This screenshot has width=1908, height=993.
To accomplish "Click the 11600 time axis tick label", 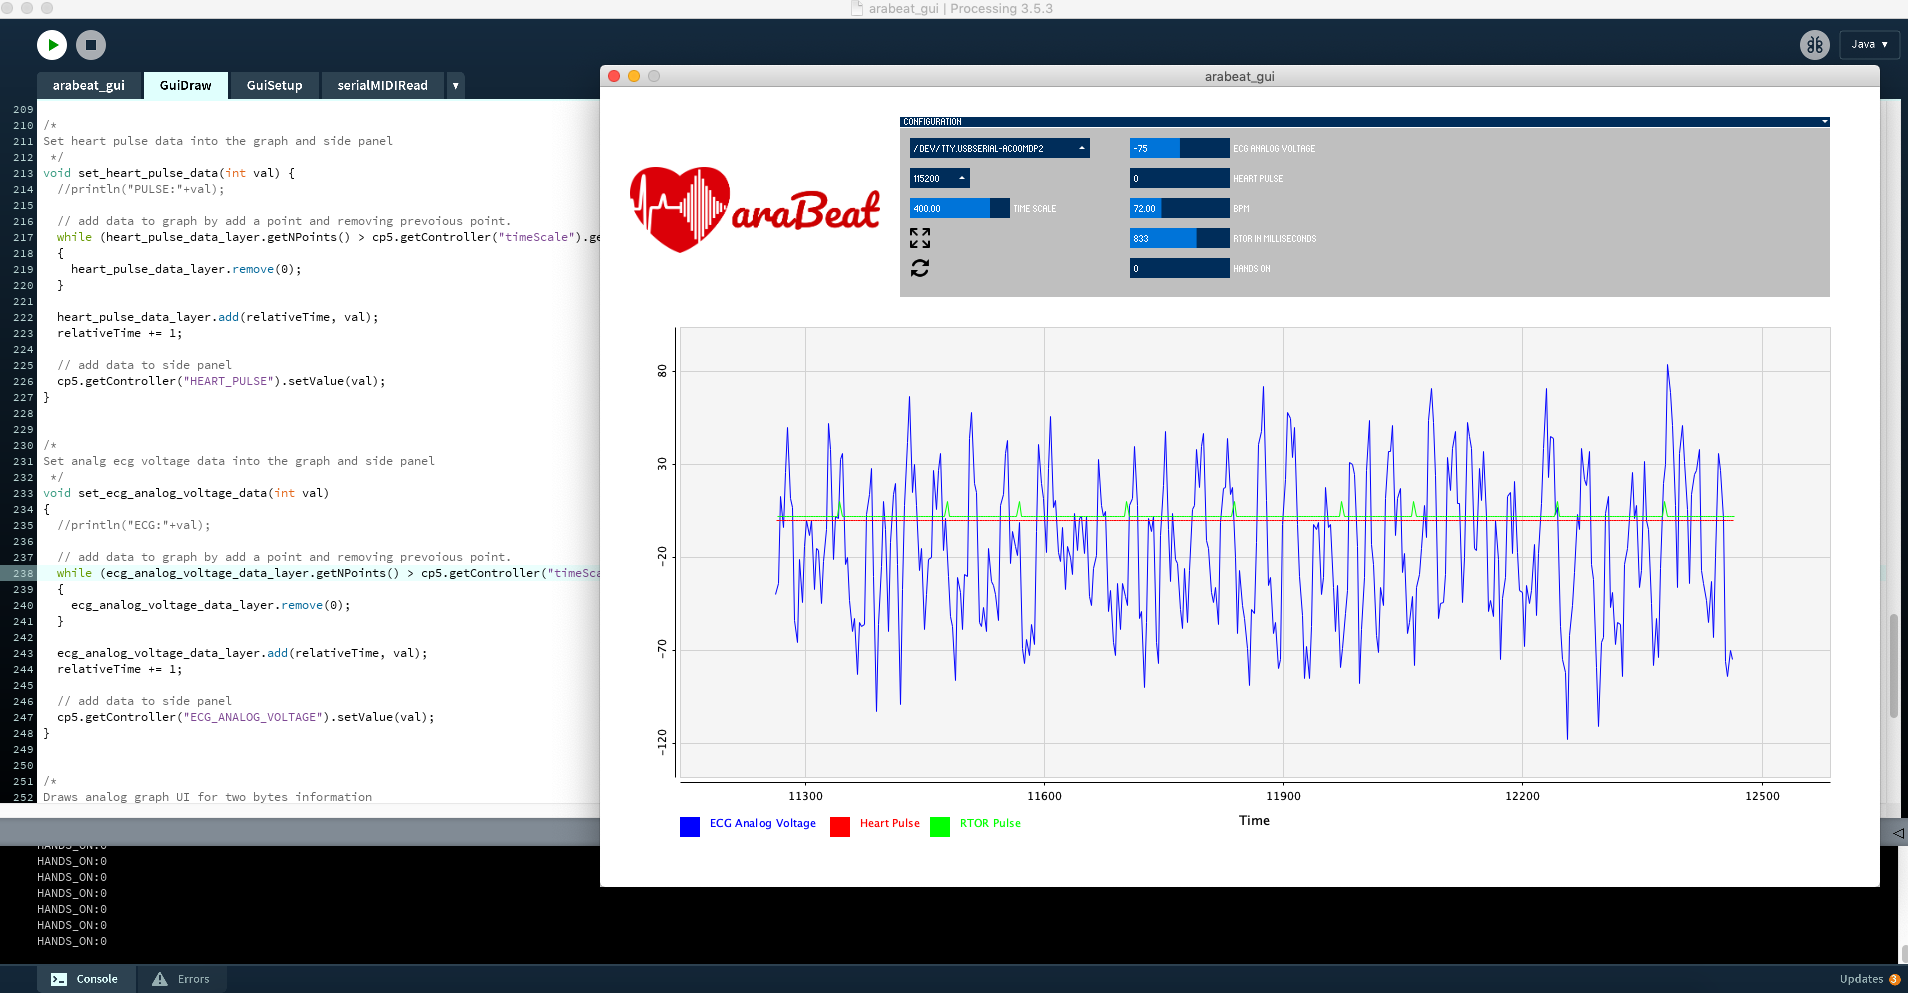I will 1044,796.
